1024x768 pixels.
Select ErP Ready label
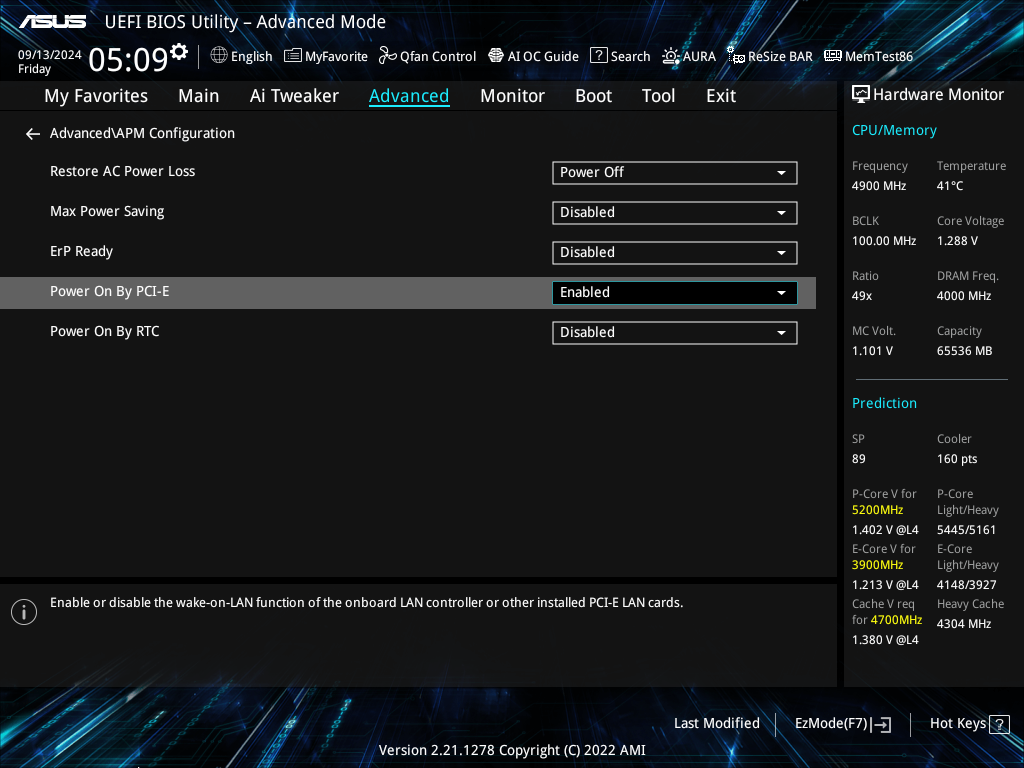tap(82, 251)
